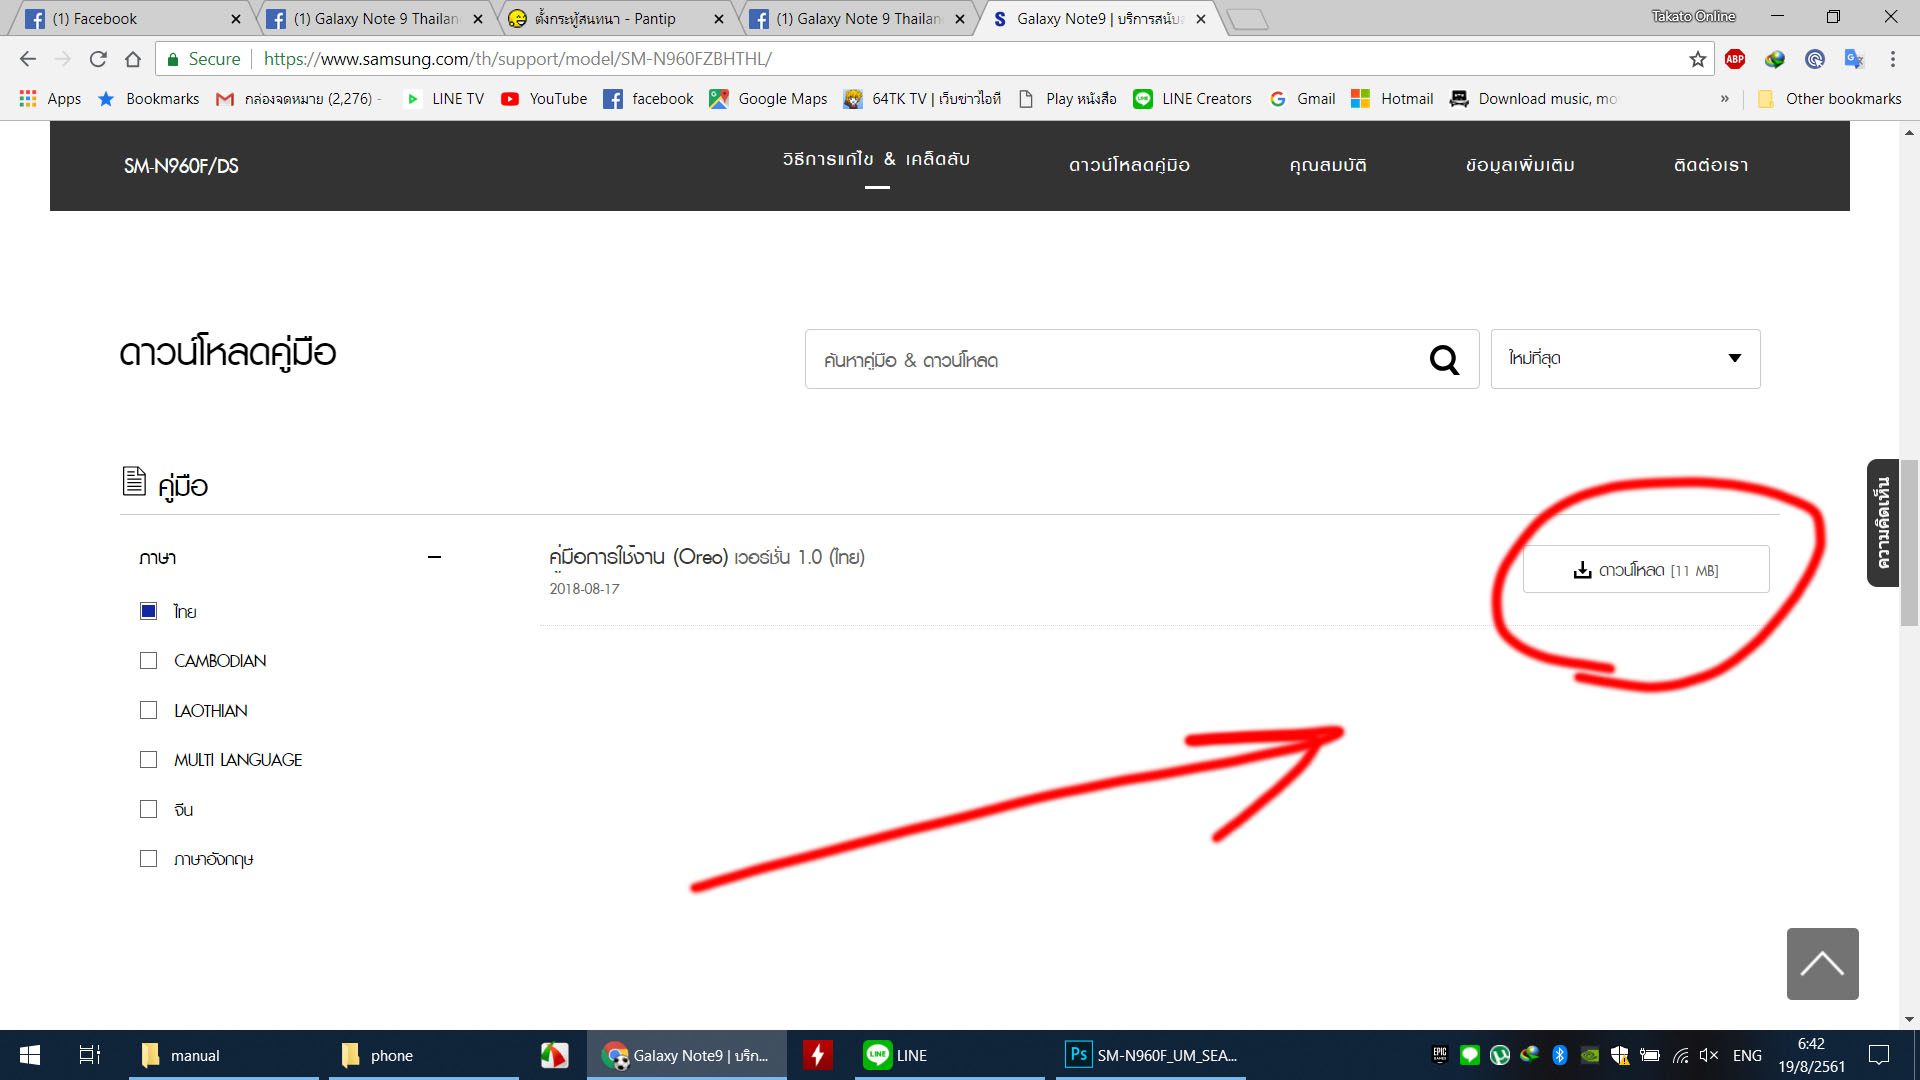
Task: Check the LAOTHIAN language checkbox
Action: tap(148, 710)
